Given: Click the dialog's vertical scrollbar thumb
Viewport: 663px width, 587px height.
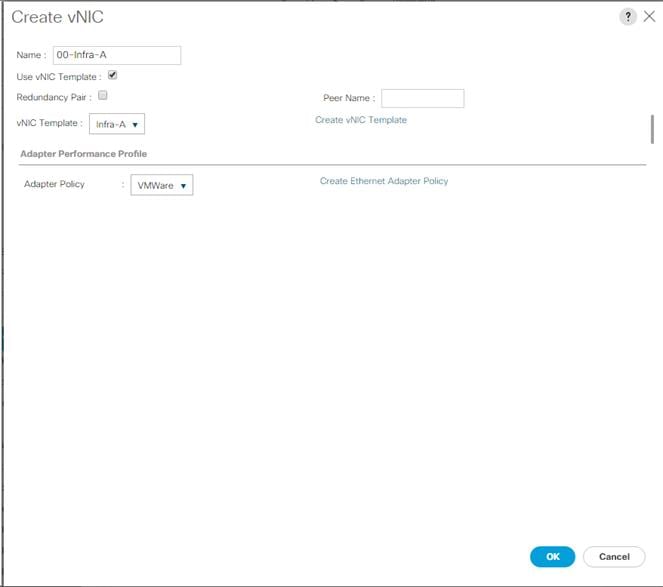Looking at the screenshot, I should 652,129.
